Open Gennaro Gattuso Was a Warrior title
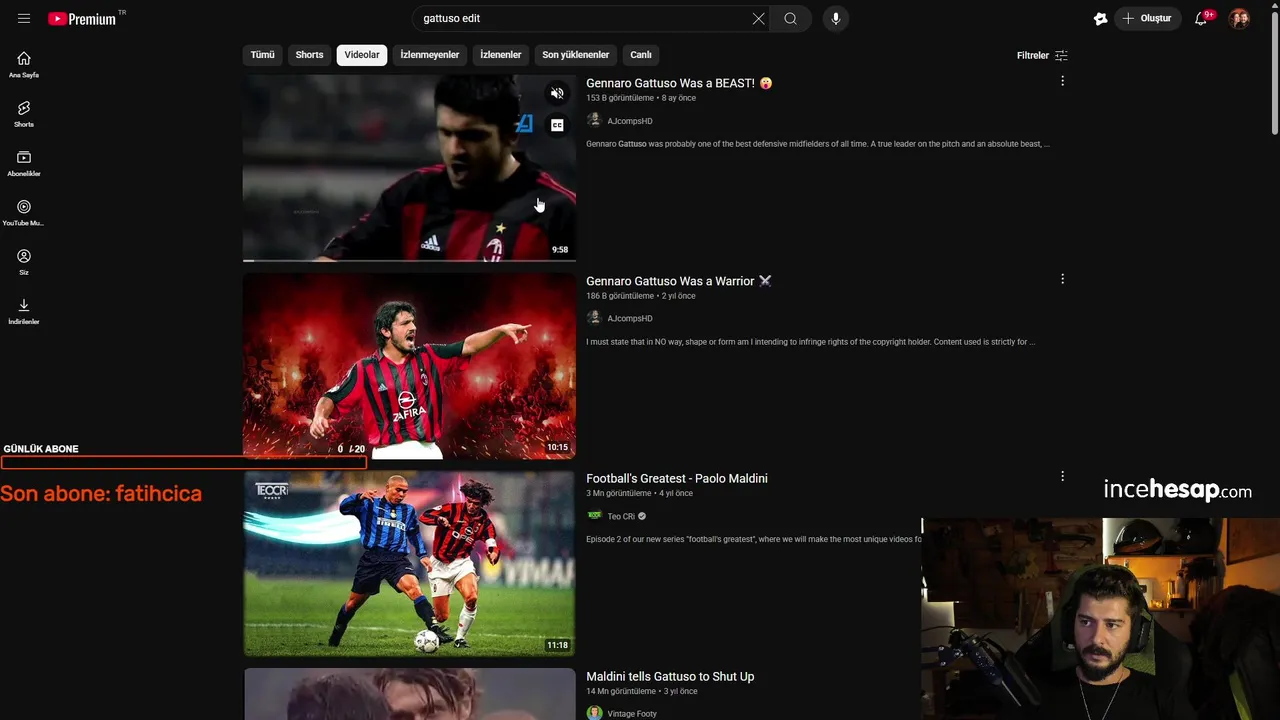Viewport: 1280px width, 720px height. pyautogui.click(x=679, y=281)
